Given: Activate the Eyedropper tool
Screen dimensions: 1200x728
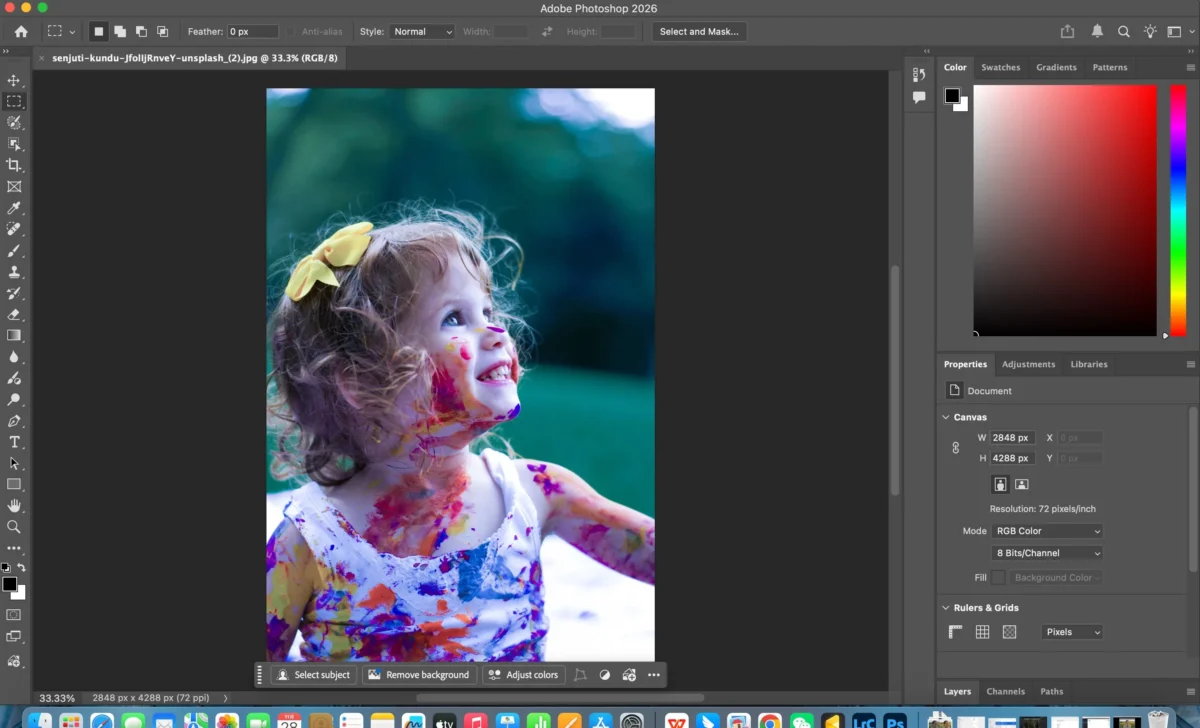Looking at the screenshot, I should coord(14,208).
